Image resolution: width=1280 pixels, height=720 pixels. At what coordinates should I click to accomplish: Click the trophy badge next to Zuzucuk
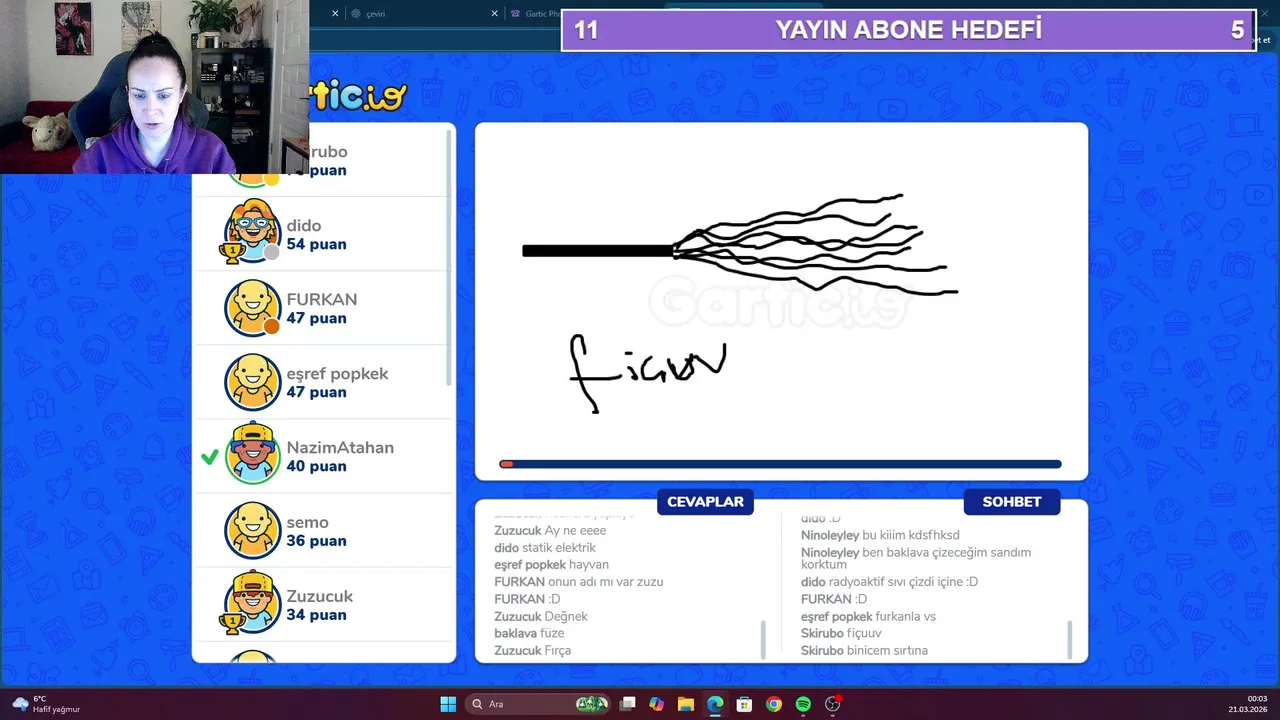pos(232,624)
